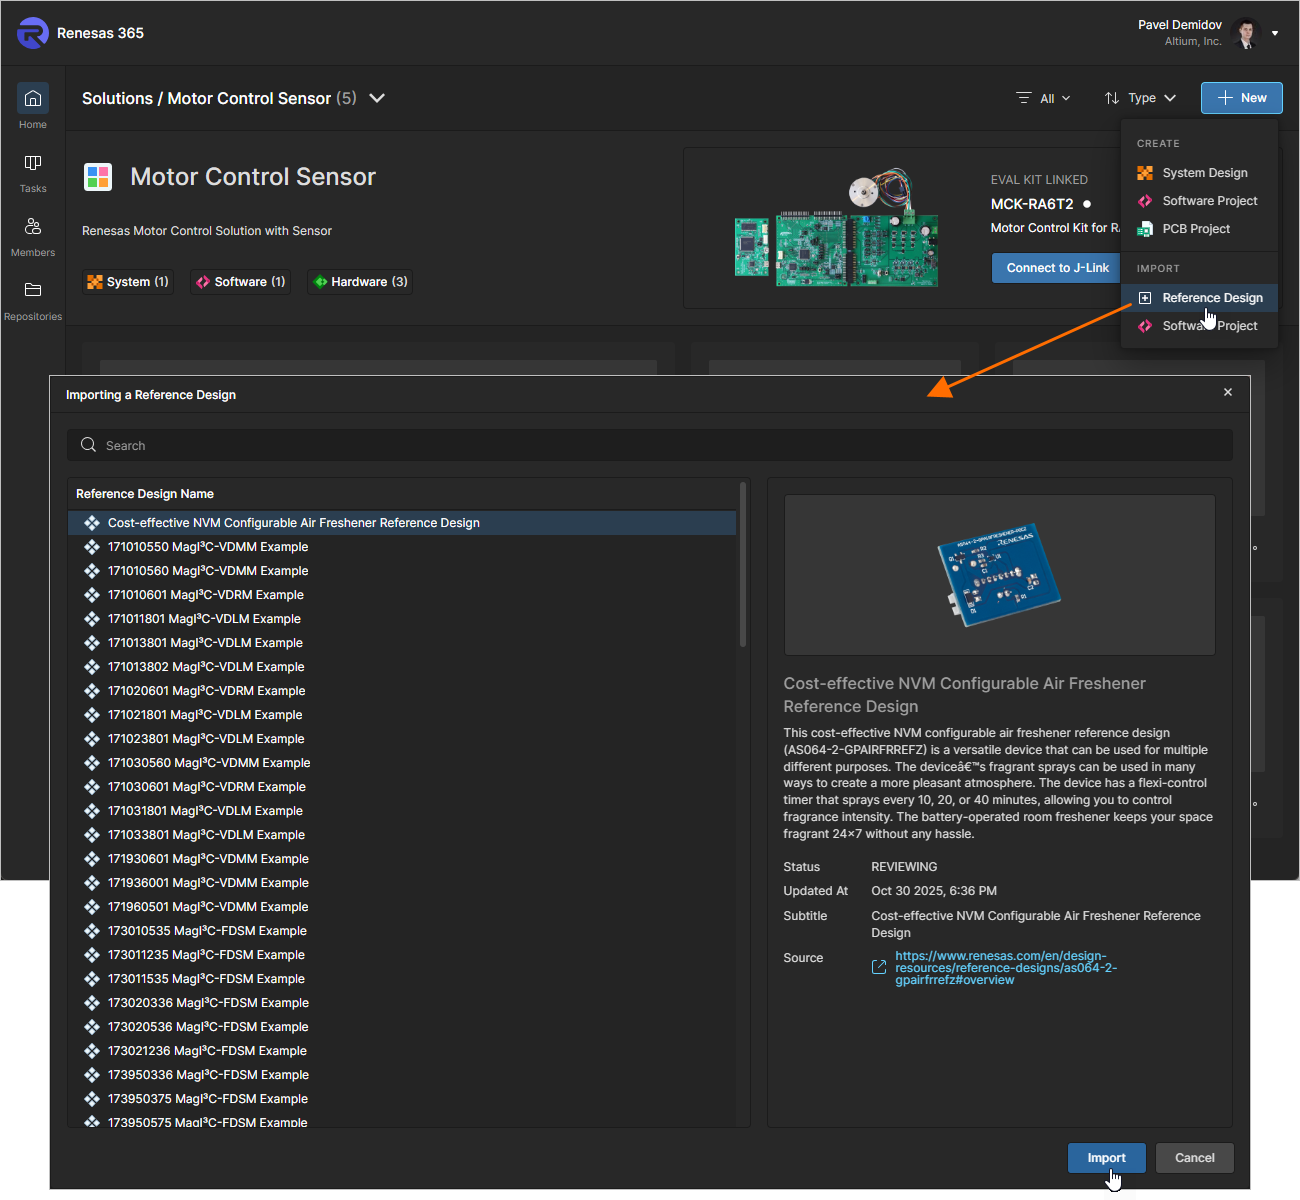Click the search magnifier icon in dialog
The image size is (1300, 1200).
click(x=89, y=445)
